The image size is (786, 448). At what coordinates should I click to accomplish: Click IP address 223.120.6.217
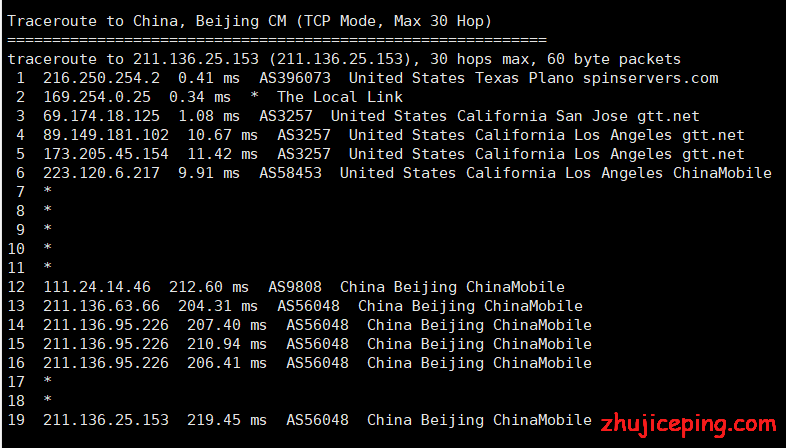(x=101, y=173)
